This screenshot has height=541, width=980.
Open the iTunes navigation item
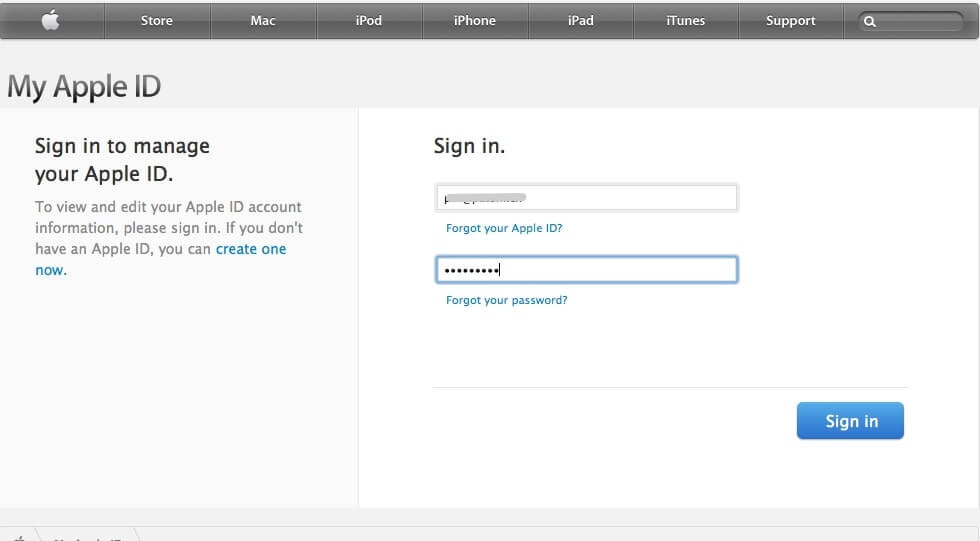[x=686, y=21]
